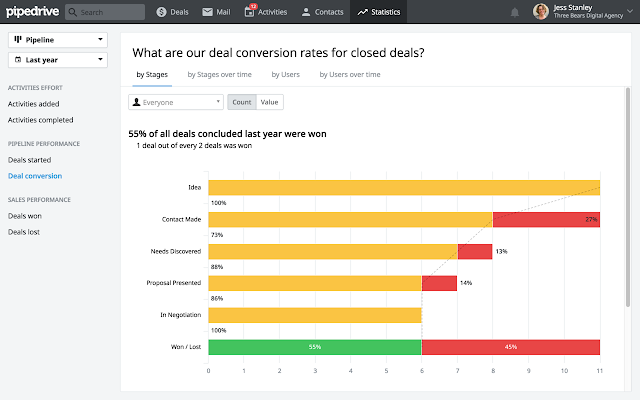Click the green 55% won bar
The height and width of the screenshot is (400, 640).
pos(315,347)
